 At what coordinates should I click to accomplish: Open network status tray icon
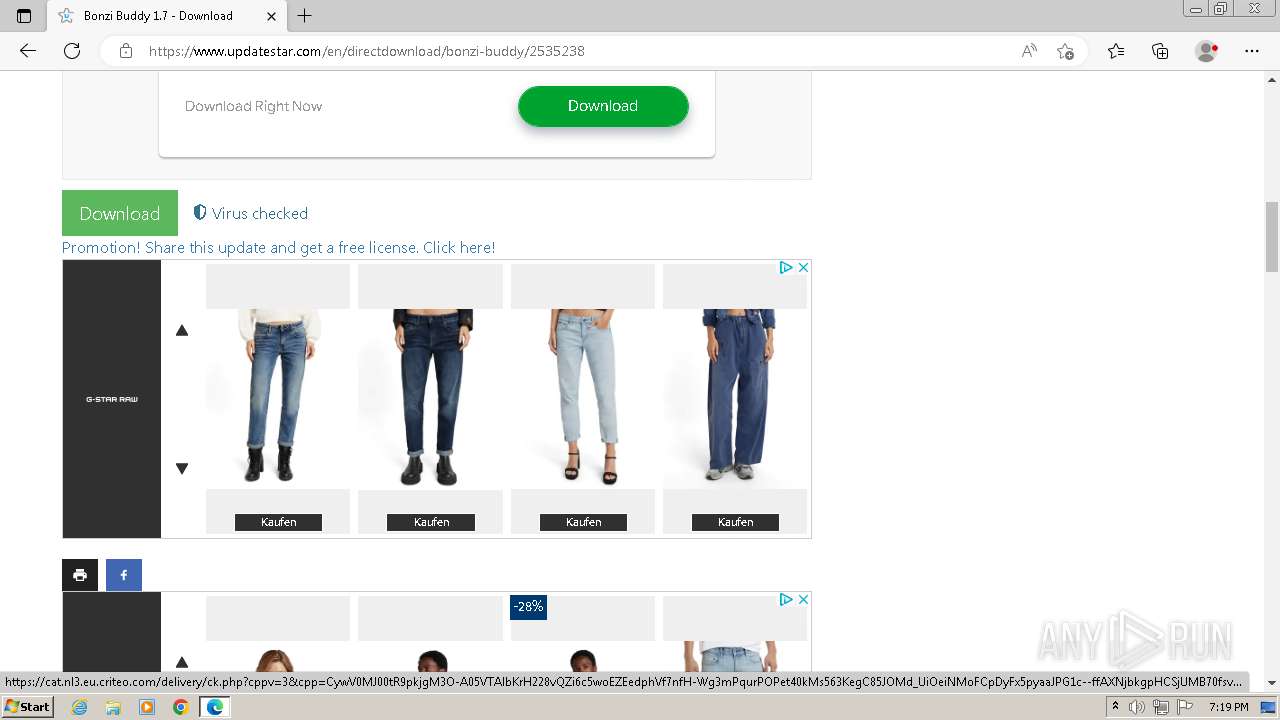1160,707
